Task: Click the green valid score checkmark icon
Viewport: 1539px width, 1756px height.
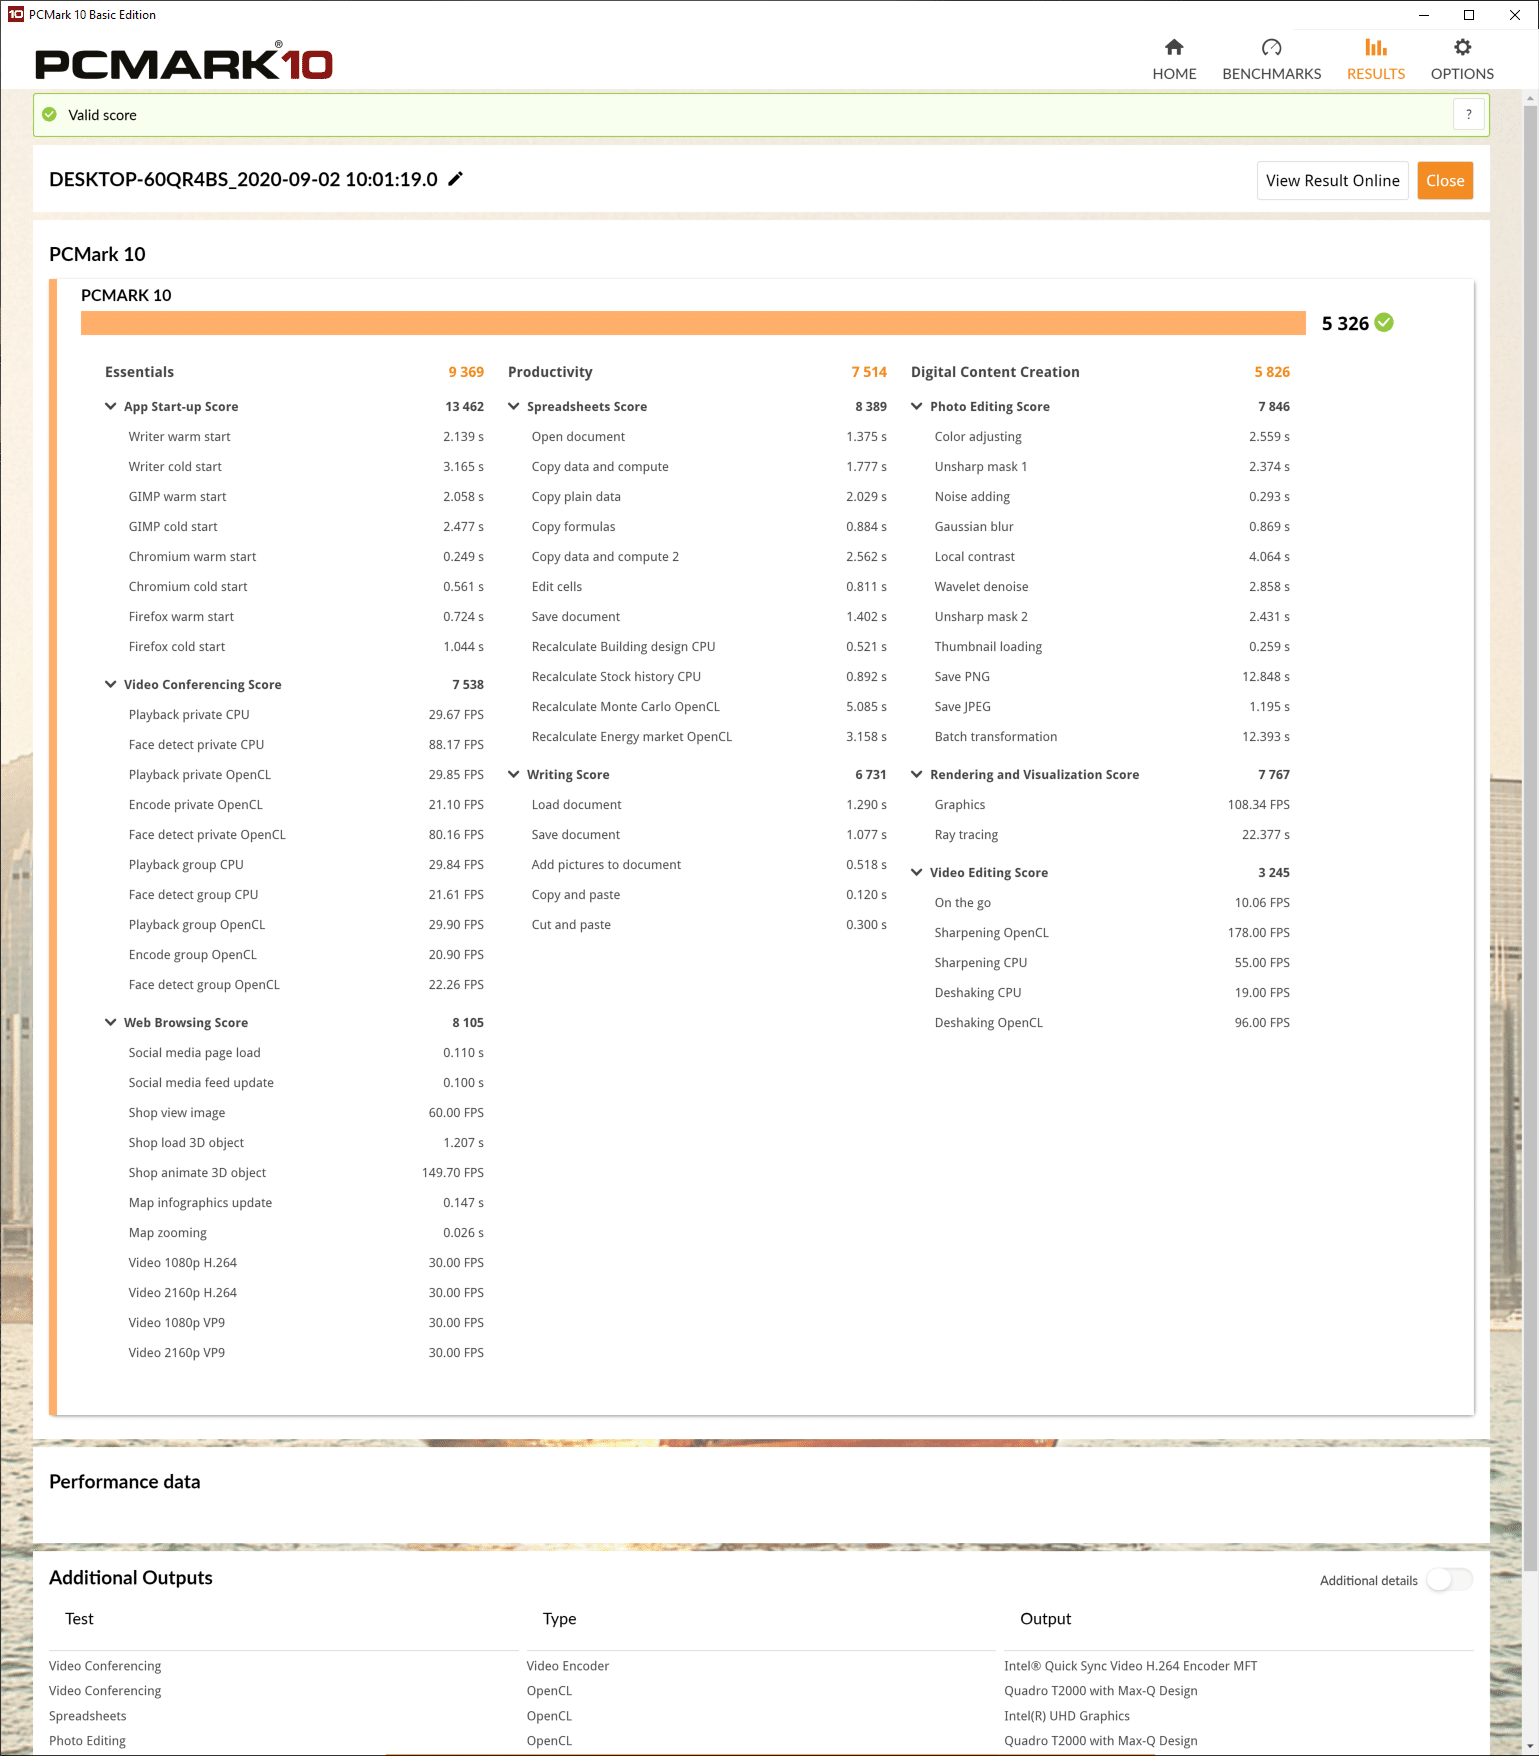Action: click(x=49, y=114)
